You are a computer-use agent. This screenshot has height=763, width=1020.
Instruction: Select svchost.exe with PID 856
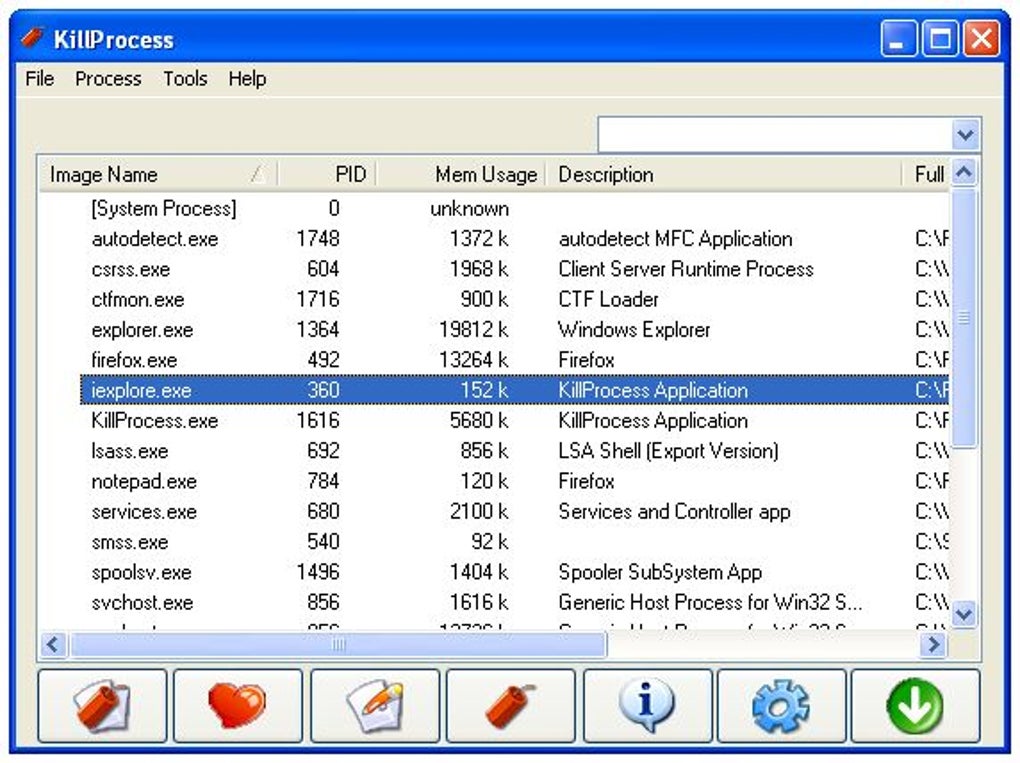pos(494,602)
